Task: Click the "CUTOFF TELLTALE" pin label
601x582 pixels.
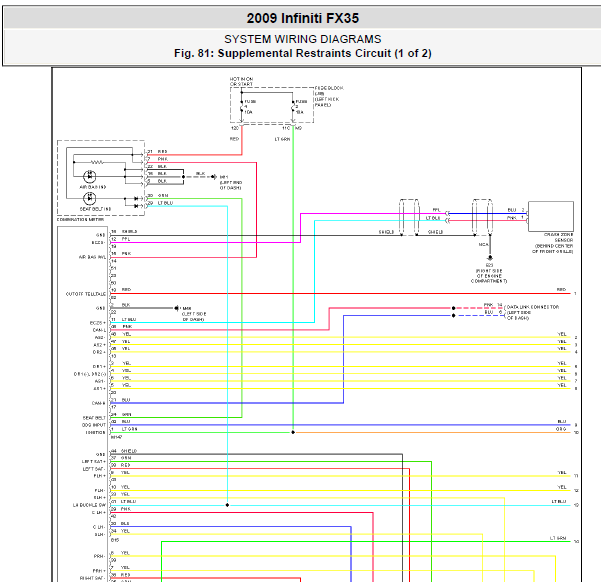Action: (x=86, y=294)
